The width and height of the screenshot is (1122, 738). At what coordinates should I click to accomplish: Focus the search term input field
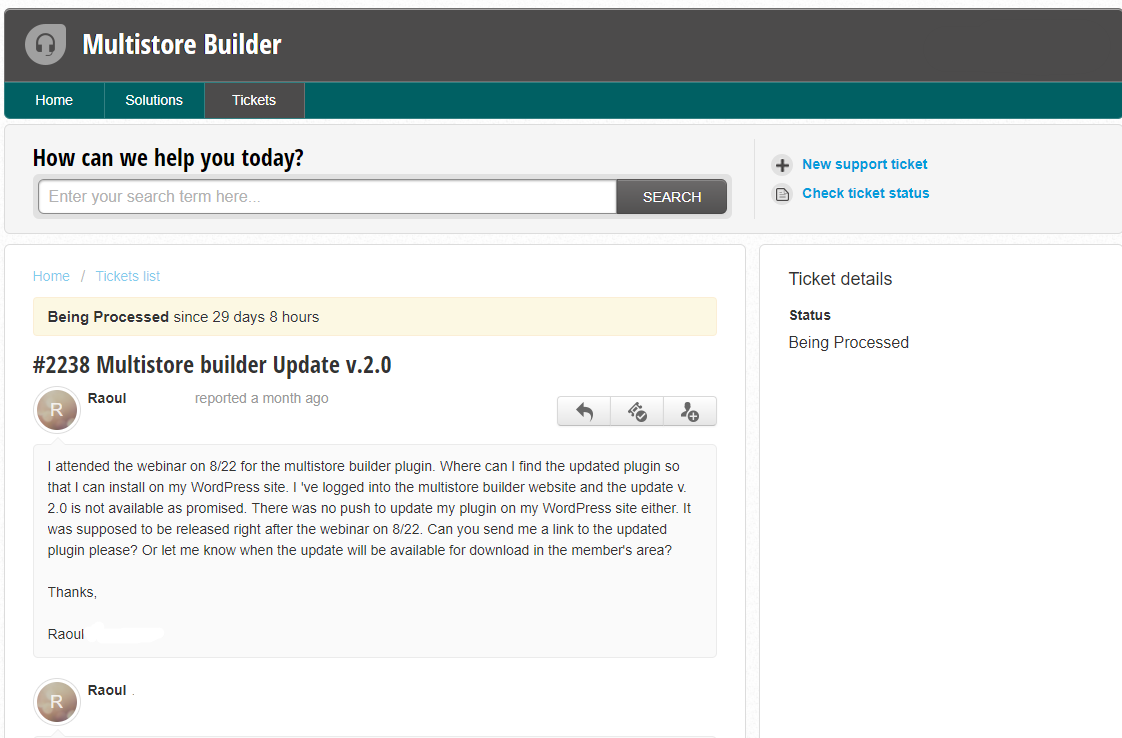point(327,197)
